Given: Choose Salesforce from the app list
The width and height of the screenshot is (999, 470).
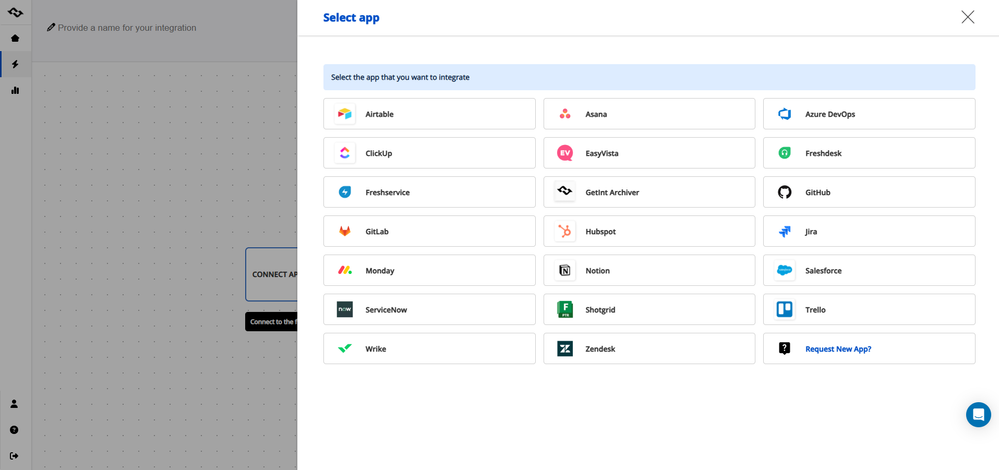Looking at the screenshot, I should pos(869,271).
